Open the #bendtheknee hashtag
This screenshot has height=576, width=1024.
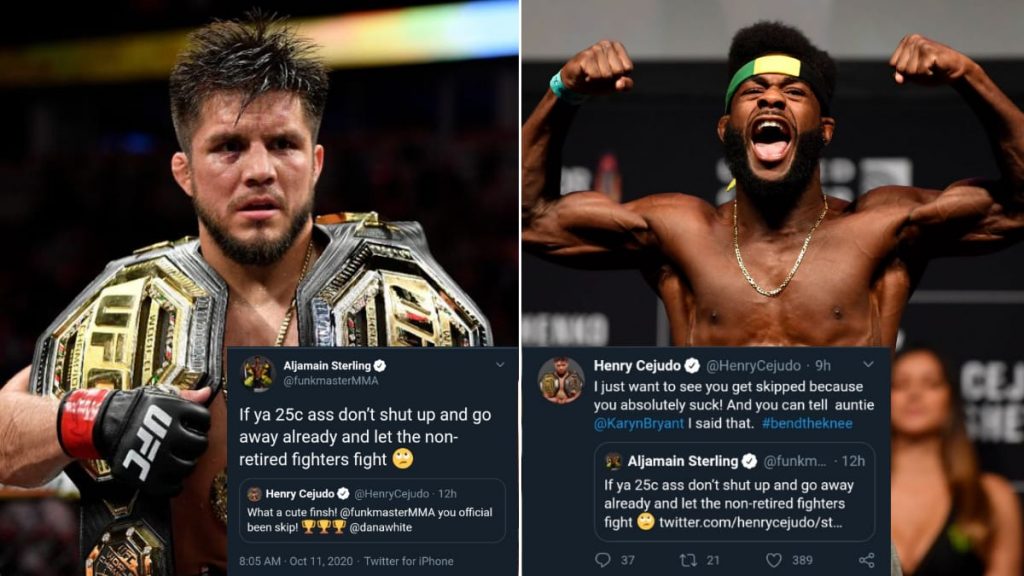807,423
